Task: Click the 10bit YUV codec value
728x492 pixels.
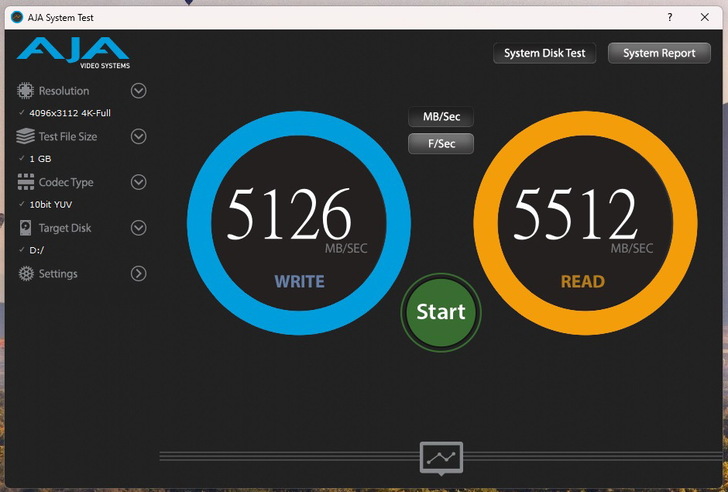Action: pyautogui.click(x=51, y=204)
